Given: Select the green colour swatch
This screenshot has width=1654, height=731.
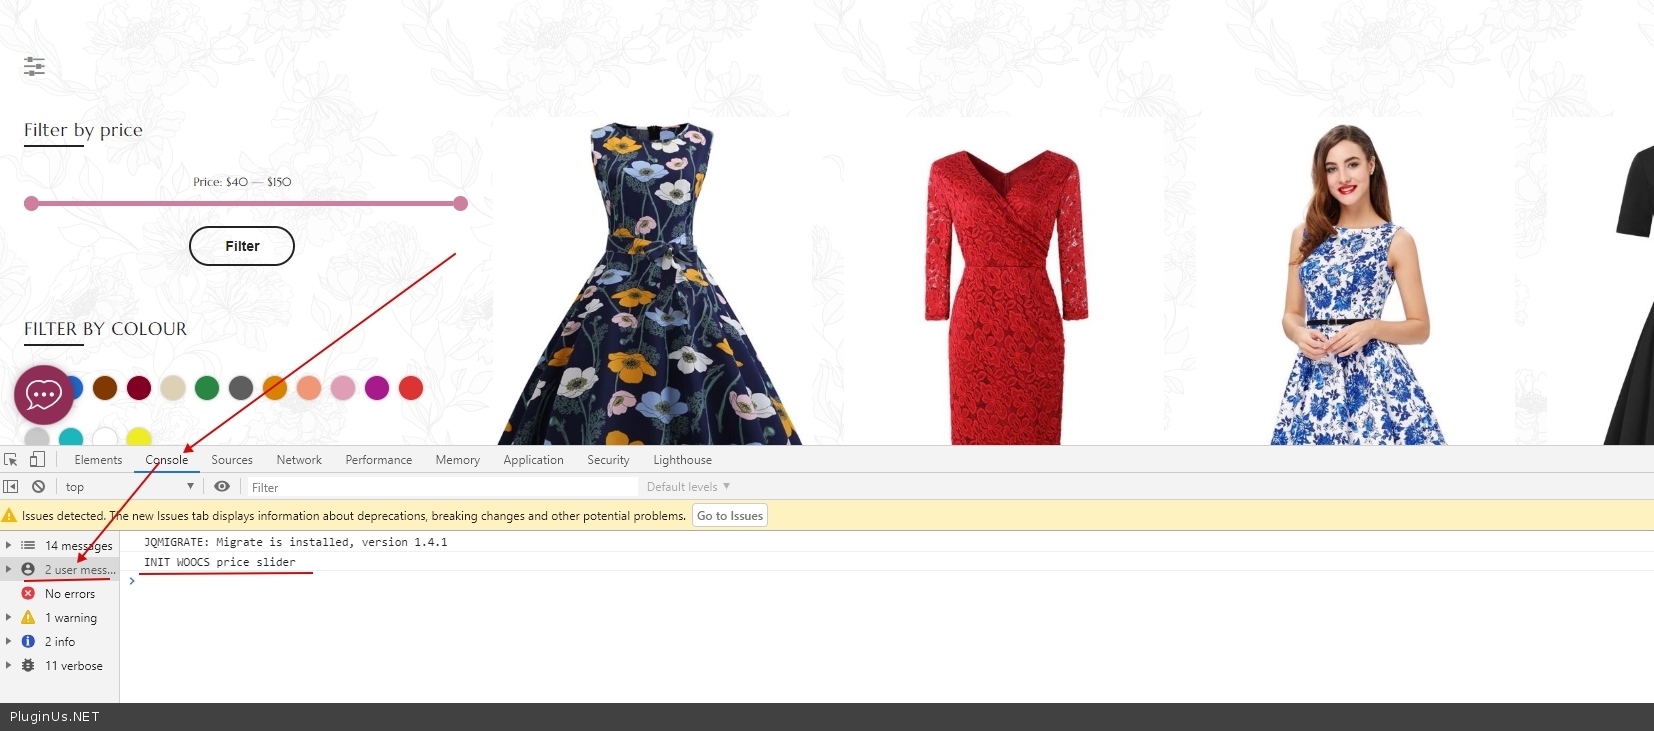Looking at the screenshot, I should [207, 388].
